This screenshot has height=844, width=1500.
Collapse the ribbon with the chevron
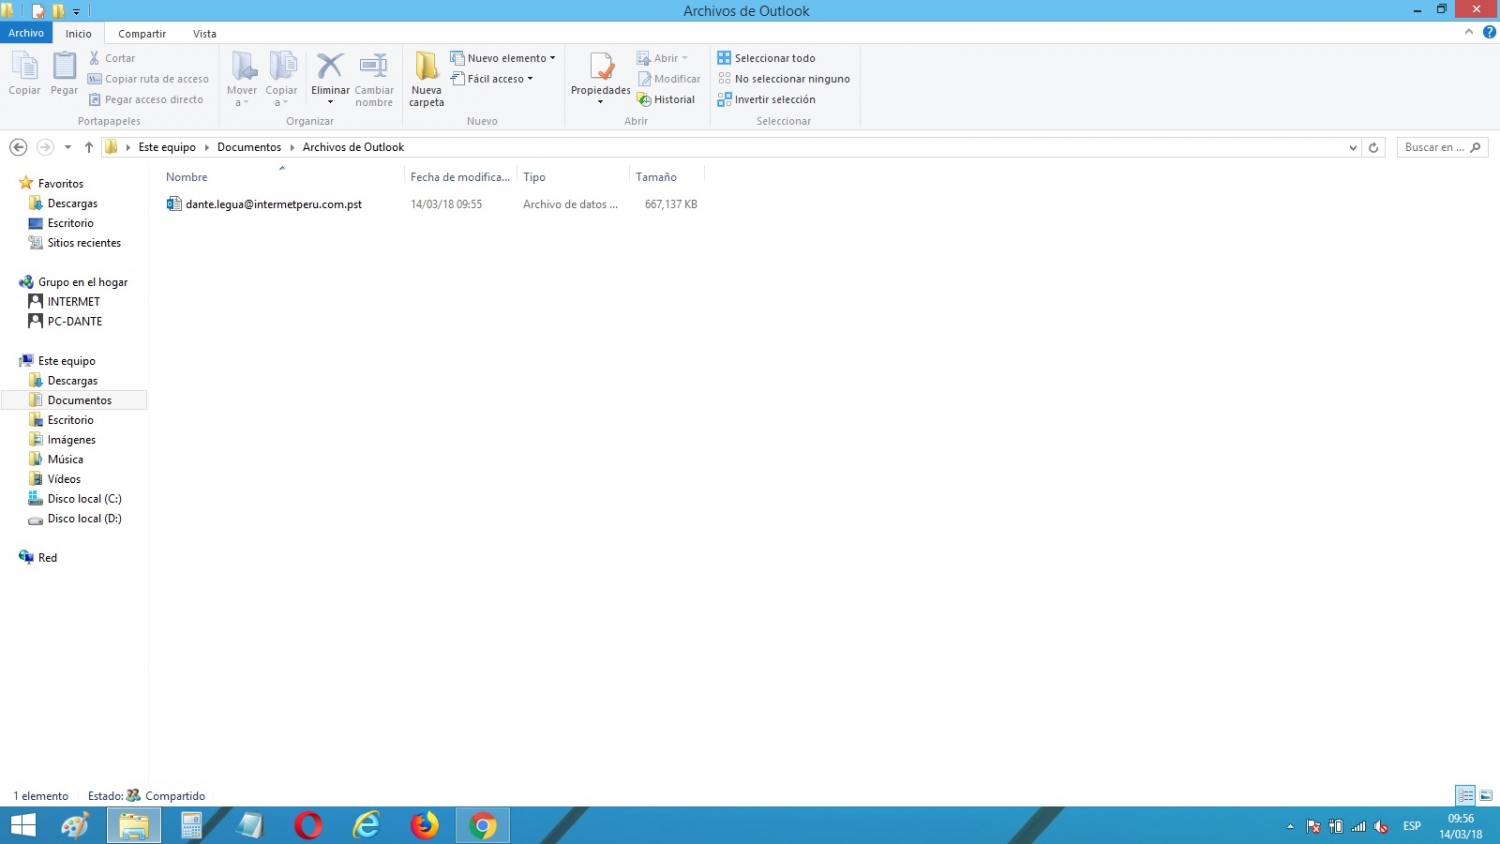[x=1469, y=32]
